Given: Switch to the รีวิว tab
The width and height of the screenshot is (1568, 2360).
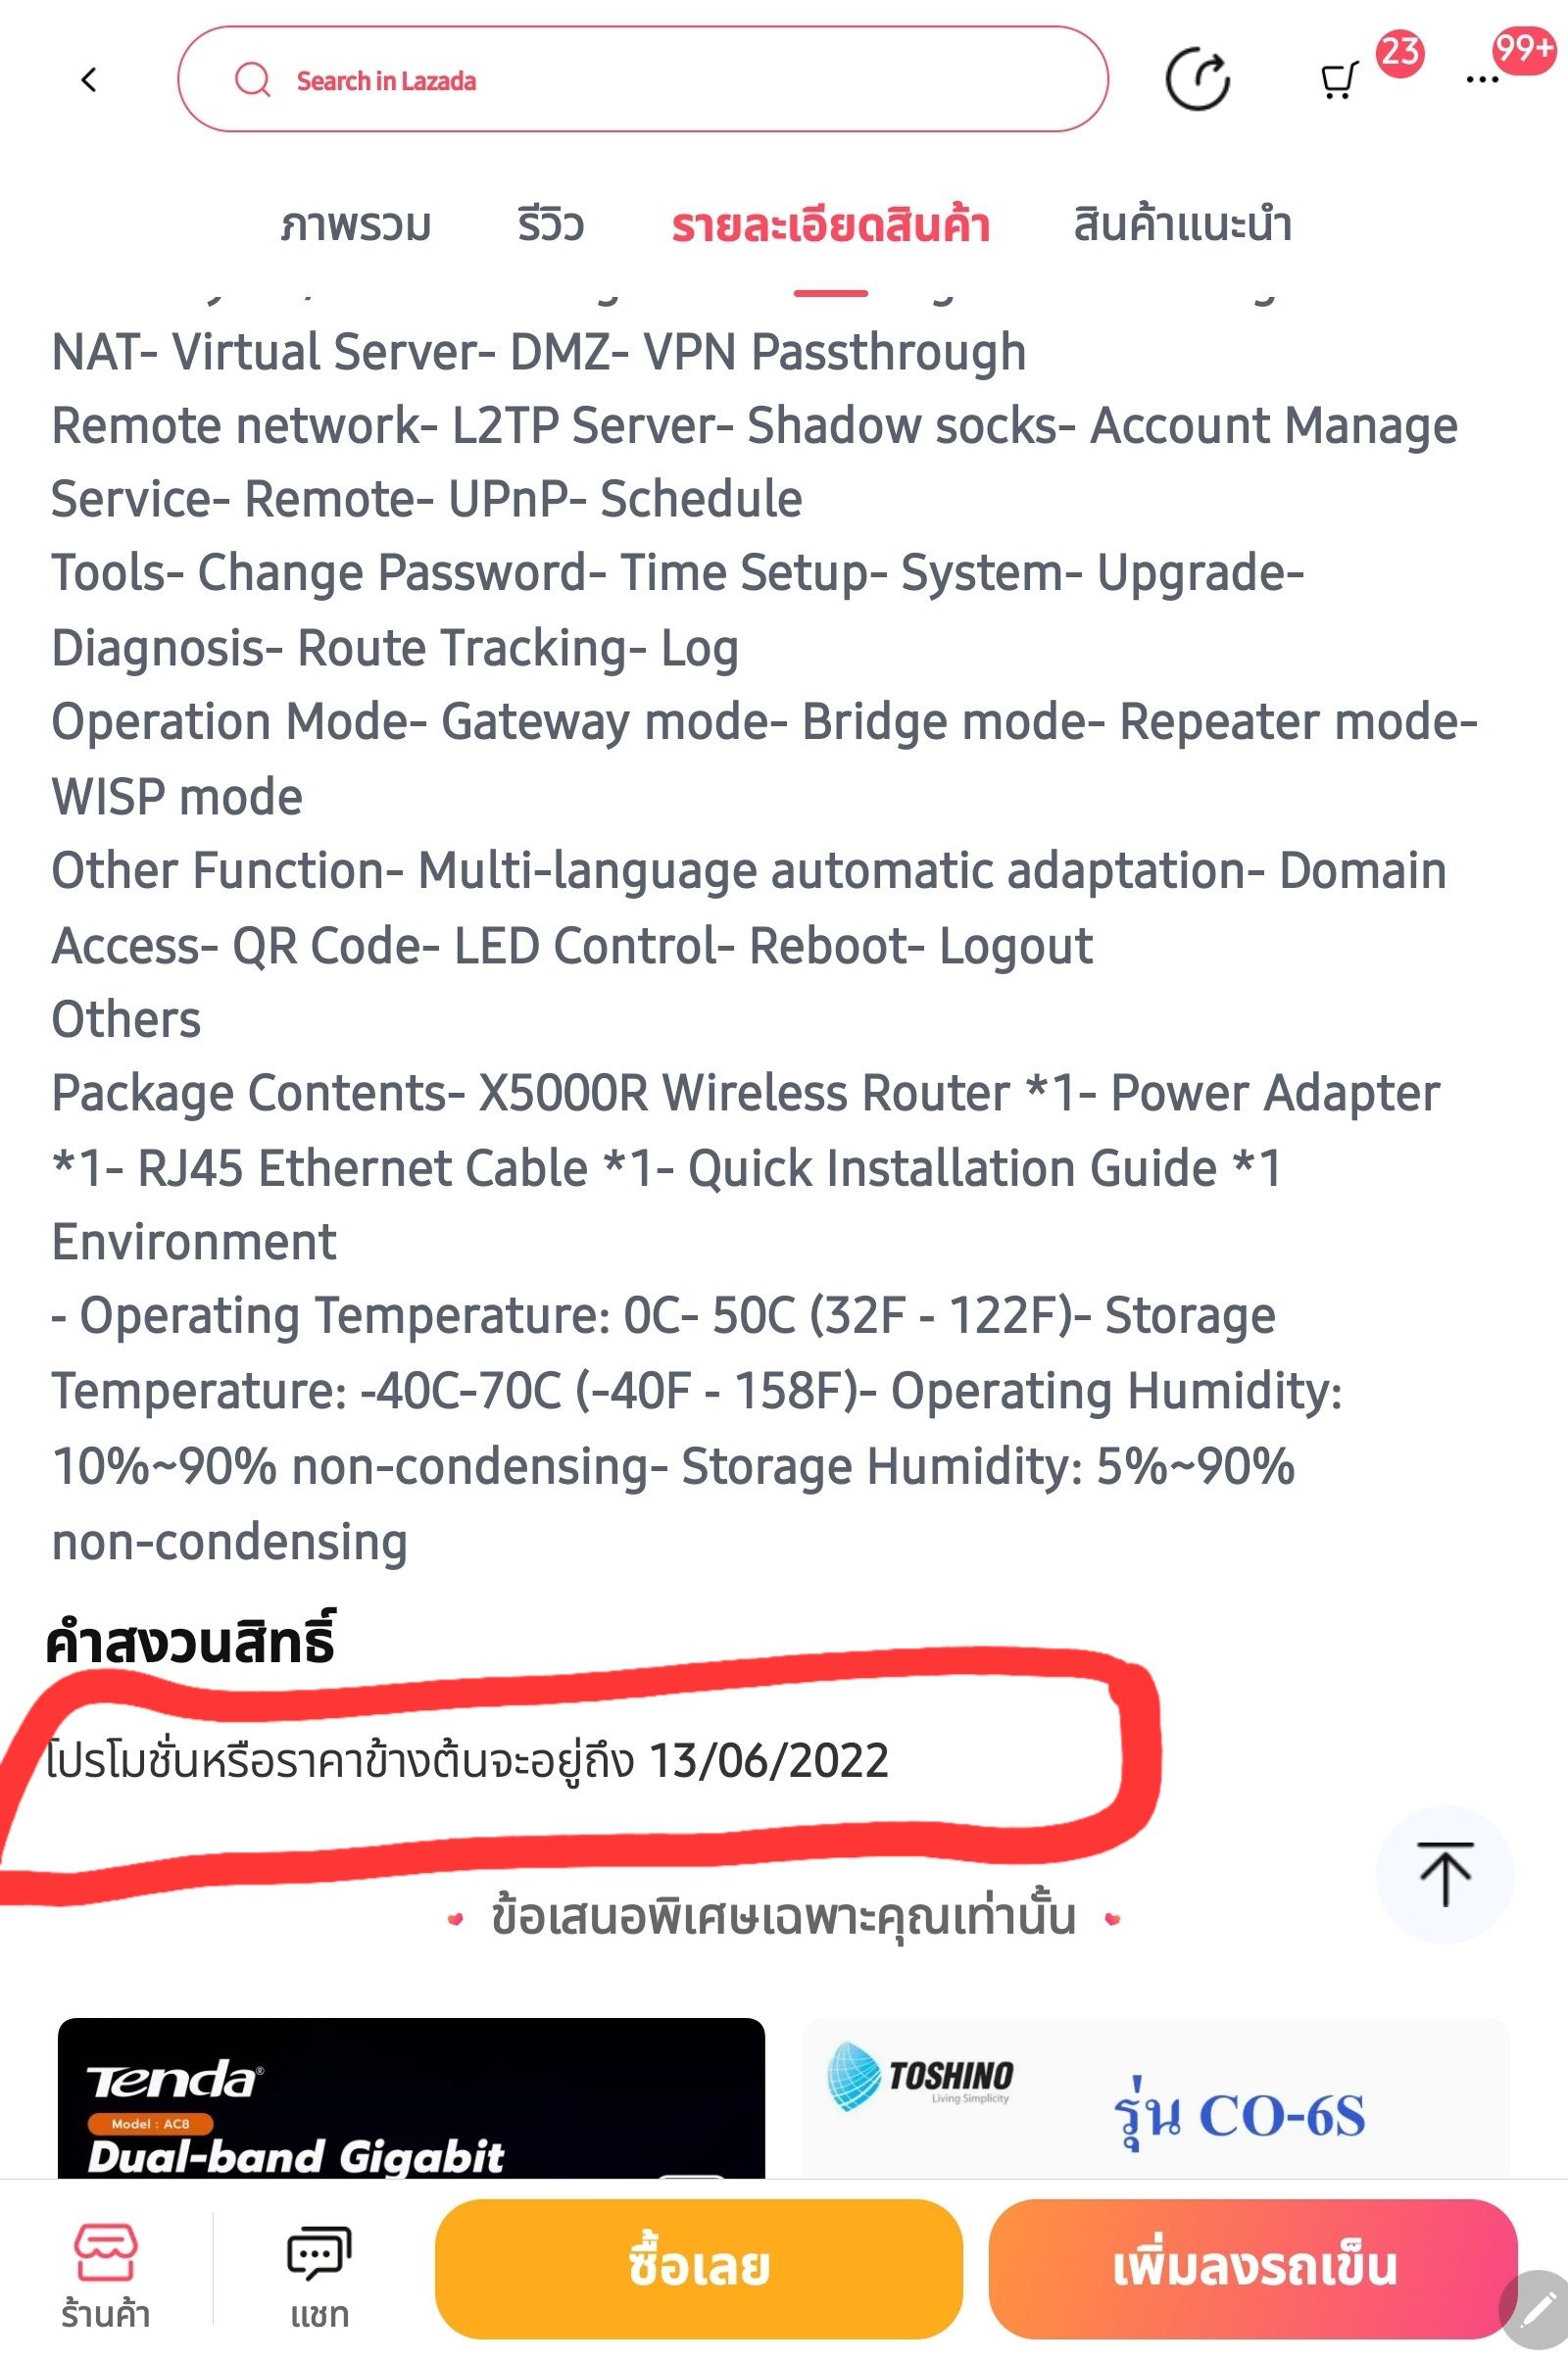Looking at the screenshot, I should tap(550, 225).
